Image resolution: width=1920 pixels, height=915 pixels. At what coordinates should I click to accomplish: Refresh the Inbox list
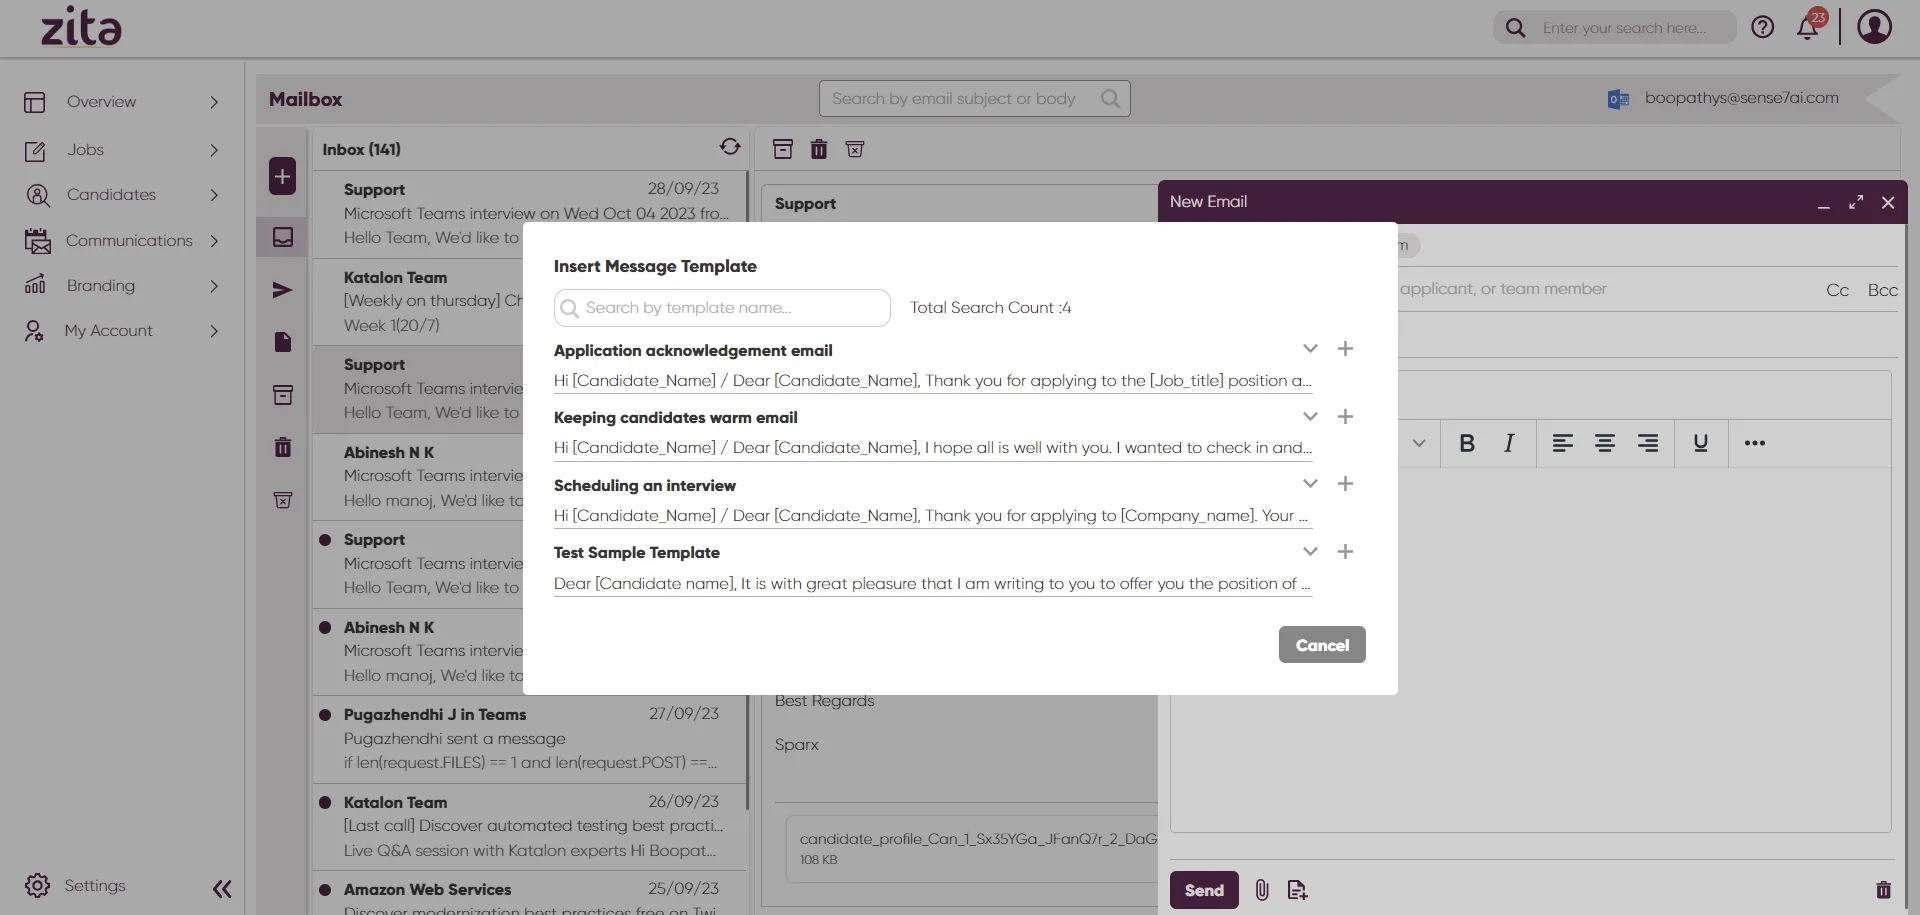(x=730, y=147)
